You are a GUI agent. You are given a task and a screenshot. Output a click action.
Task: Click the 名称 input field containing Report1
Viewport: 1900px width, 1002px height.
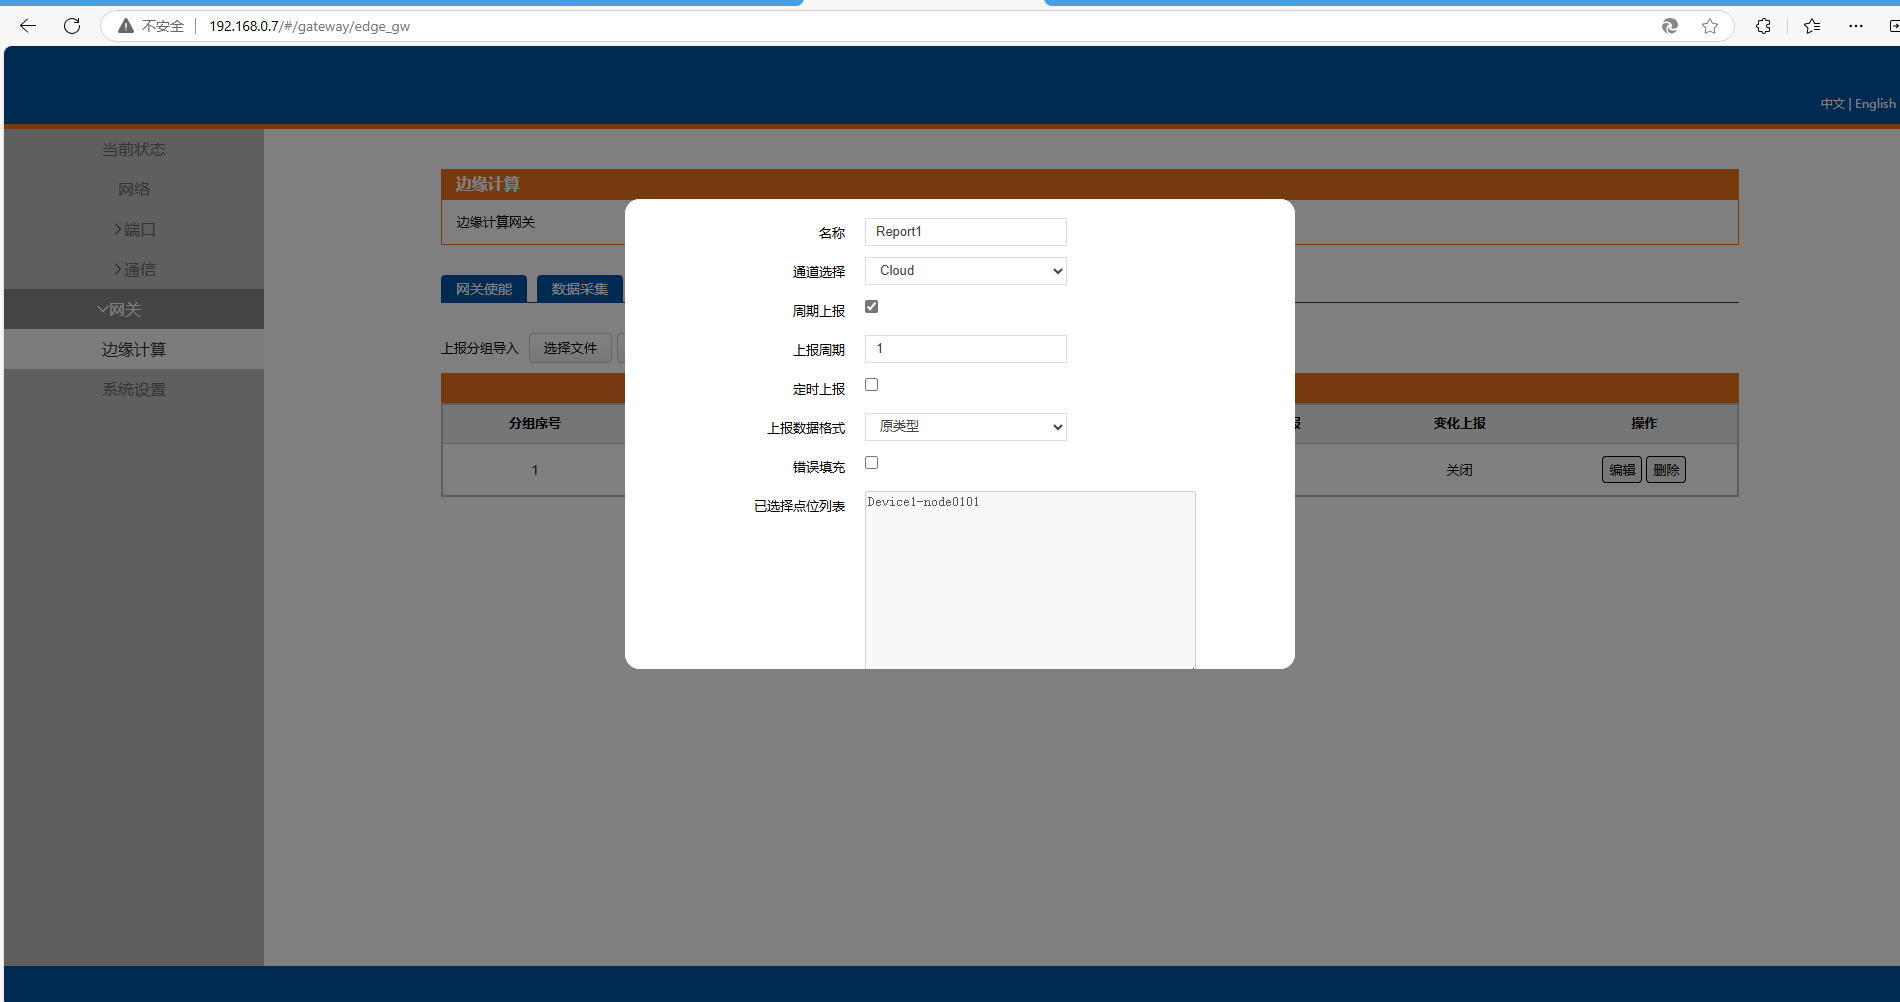[966, 232]
